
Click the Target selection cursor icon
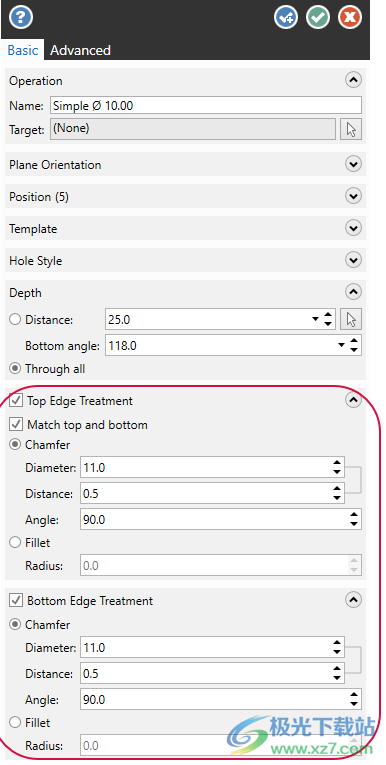[351, 129]
